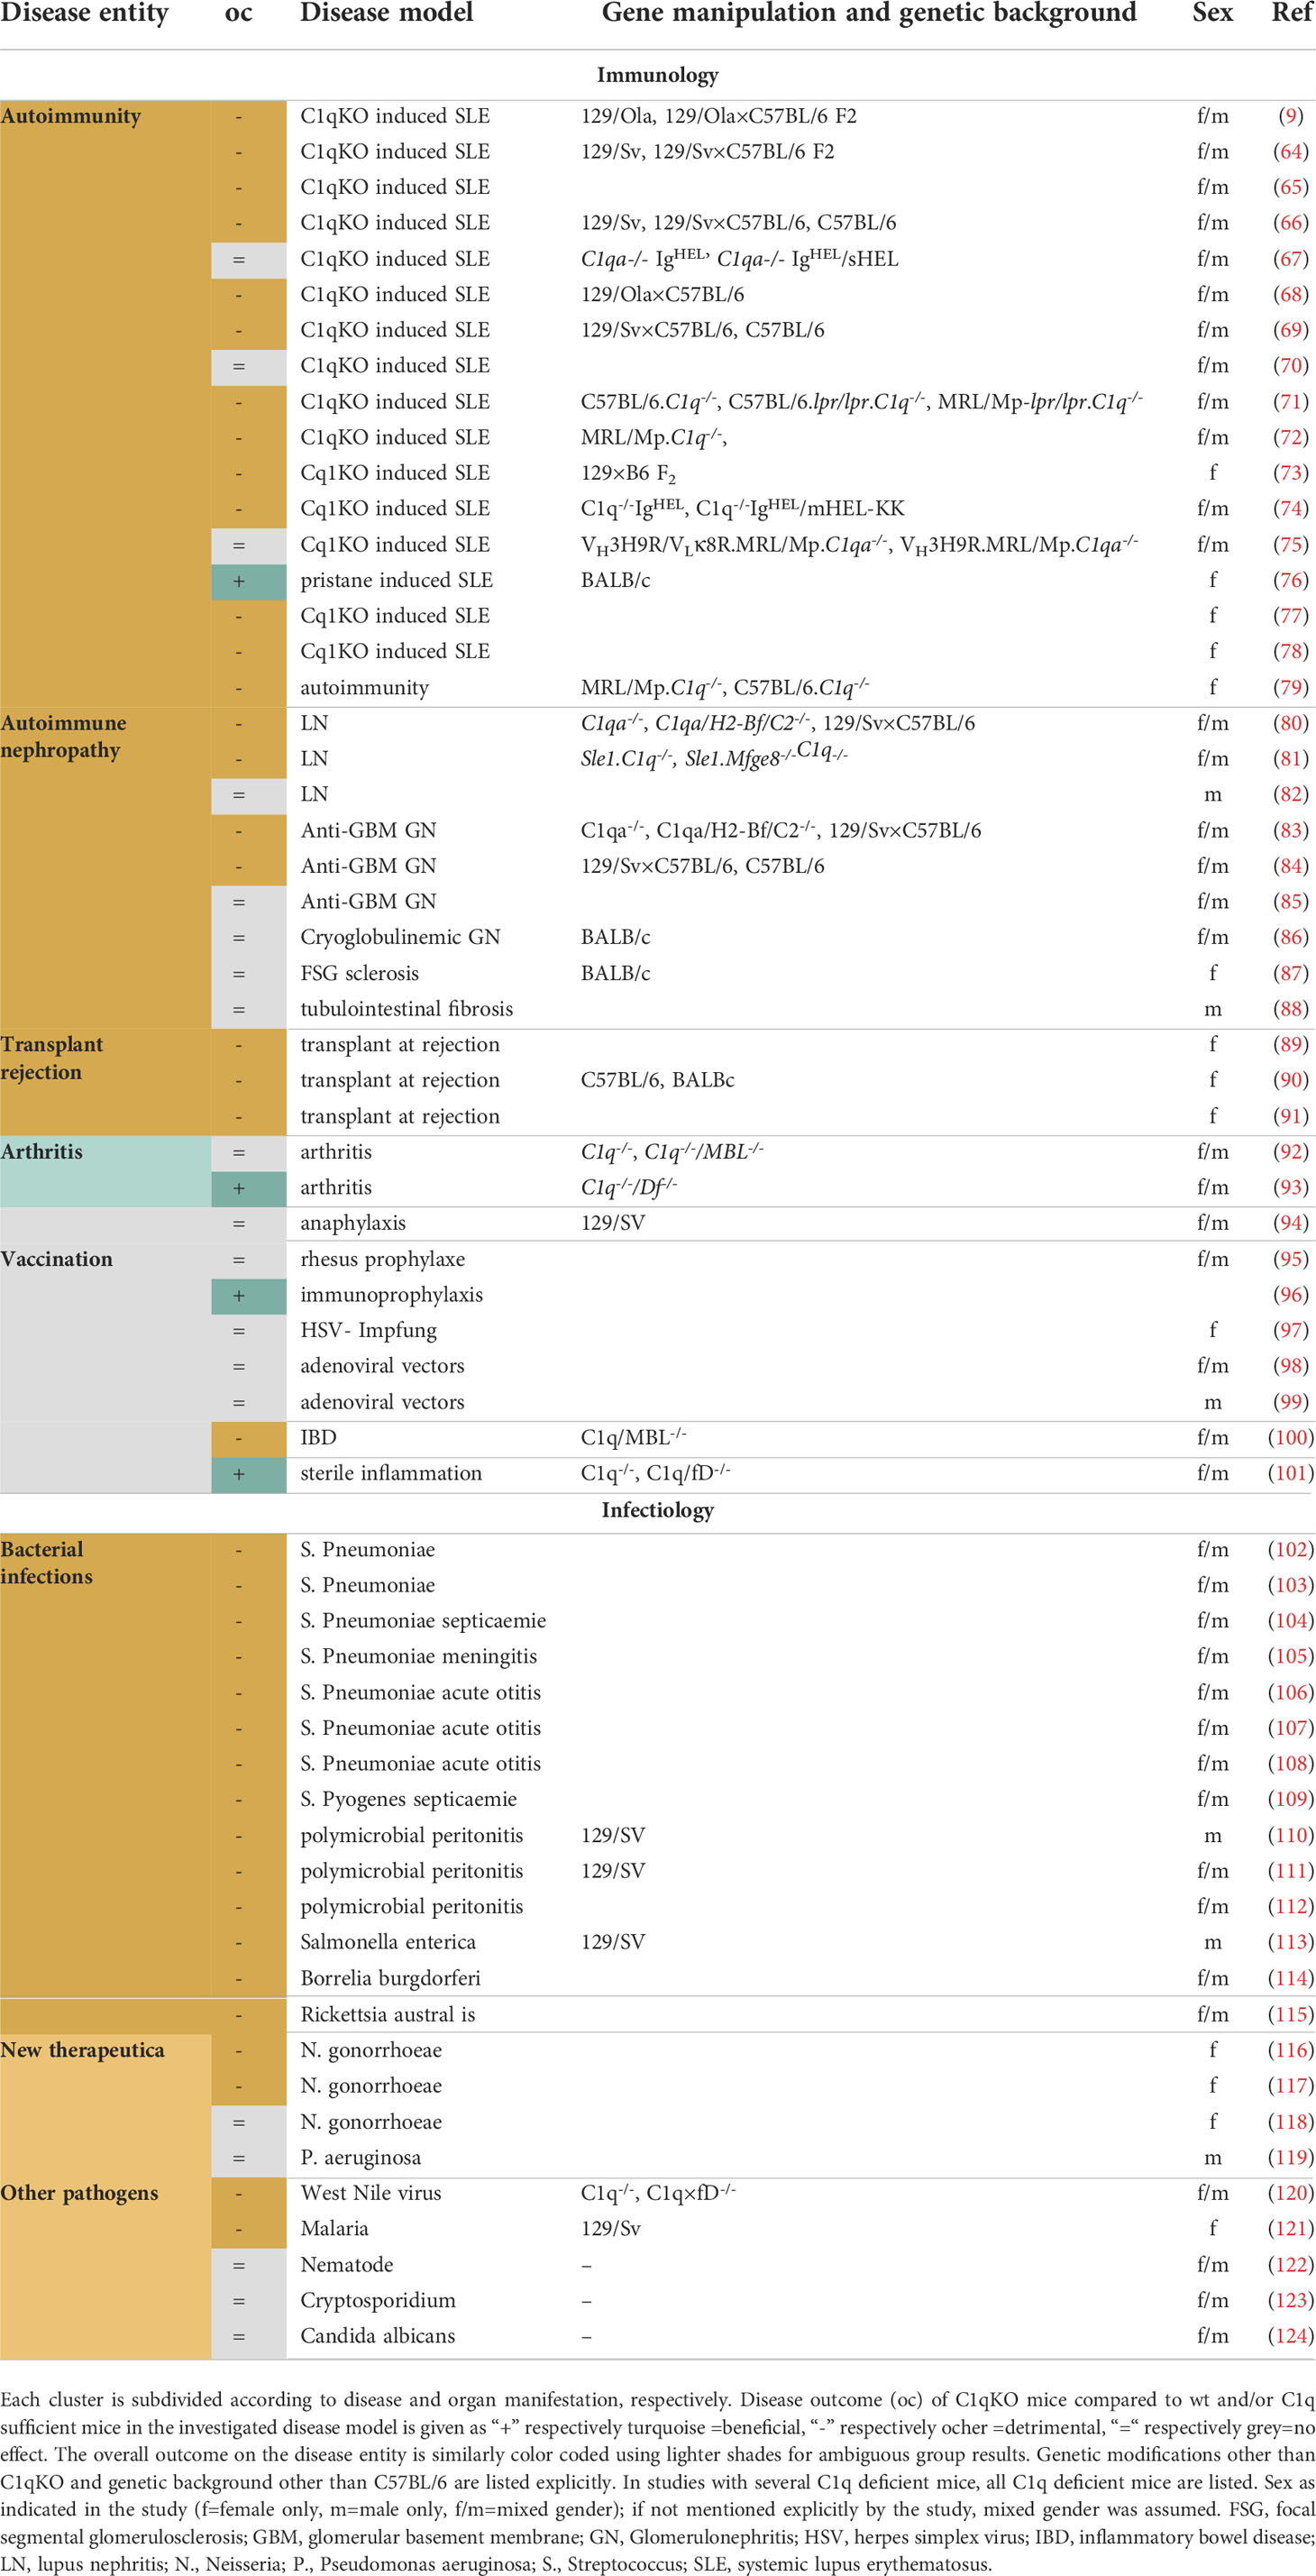Select "S. Pneumoniae septicaemie" cell
The height and width of the screenshot is (2576, 1316).
coord(423,1621)
